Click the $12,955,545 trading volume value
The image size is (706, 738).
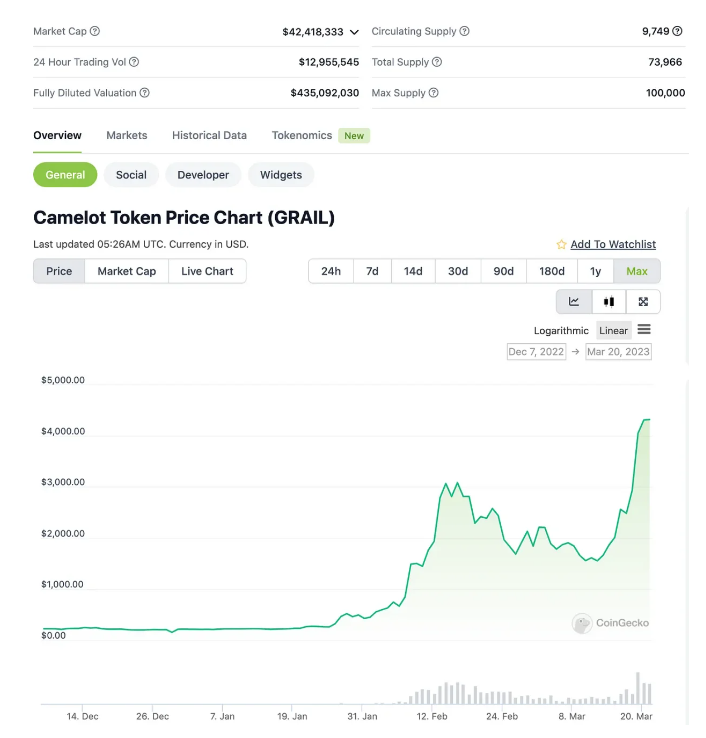click(329, 62)
